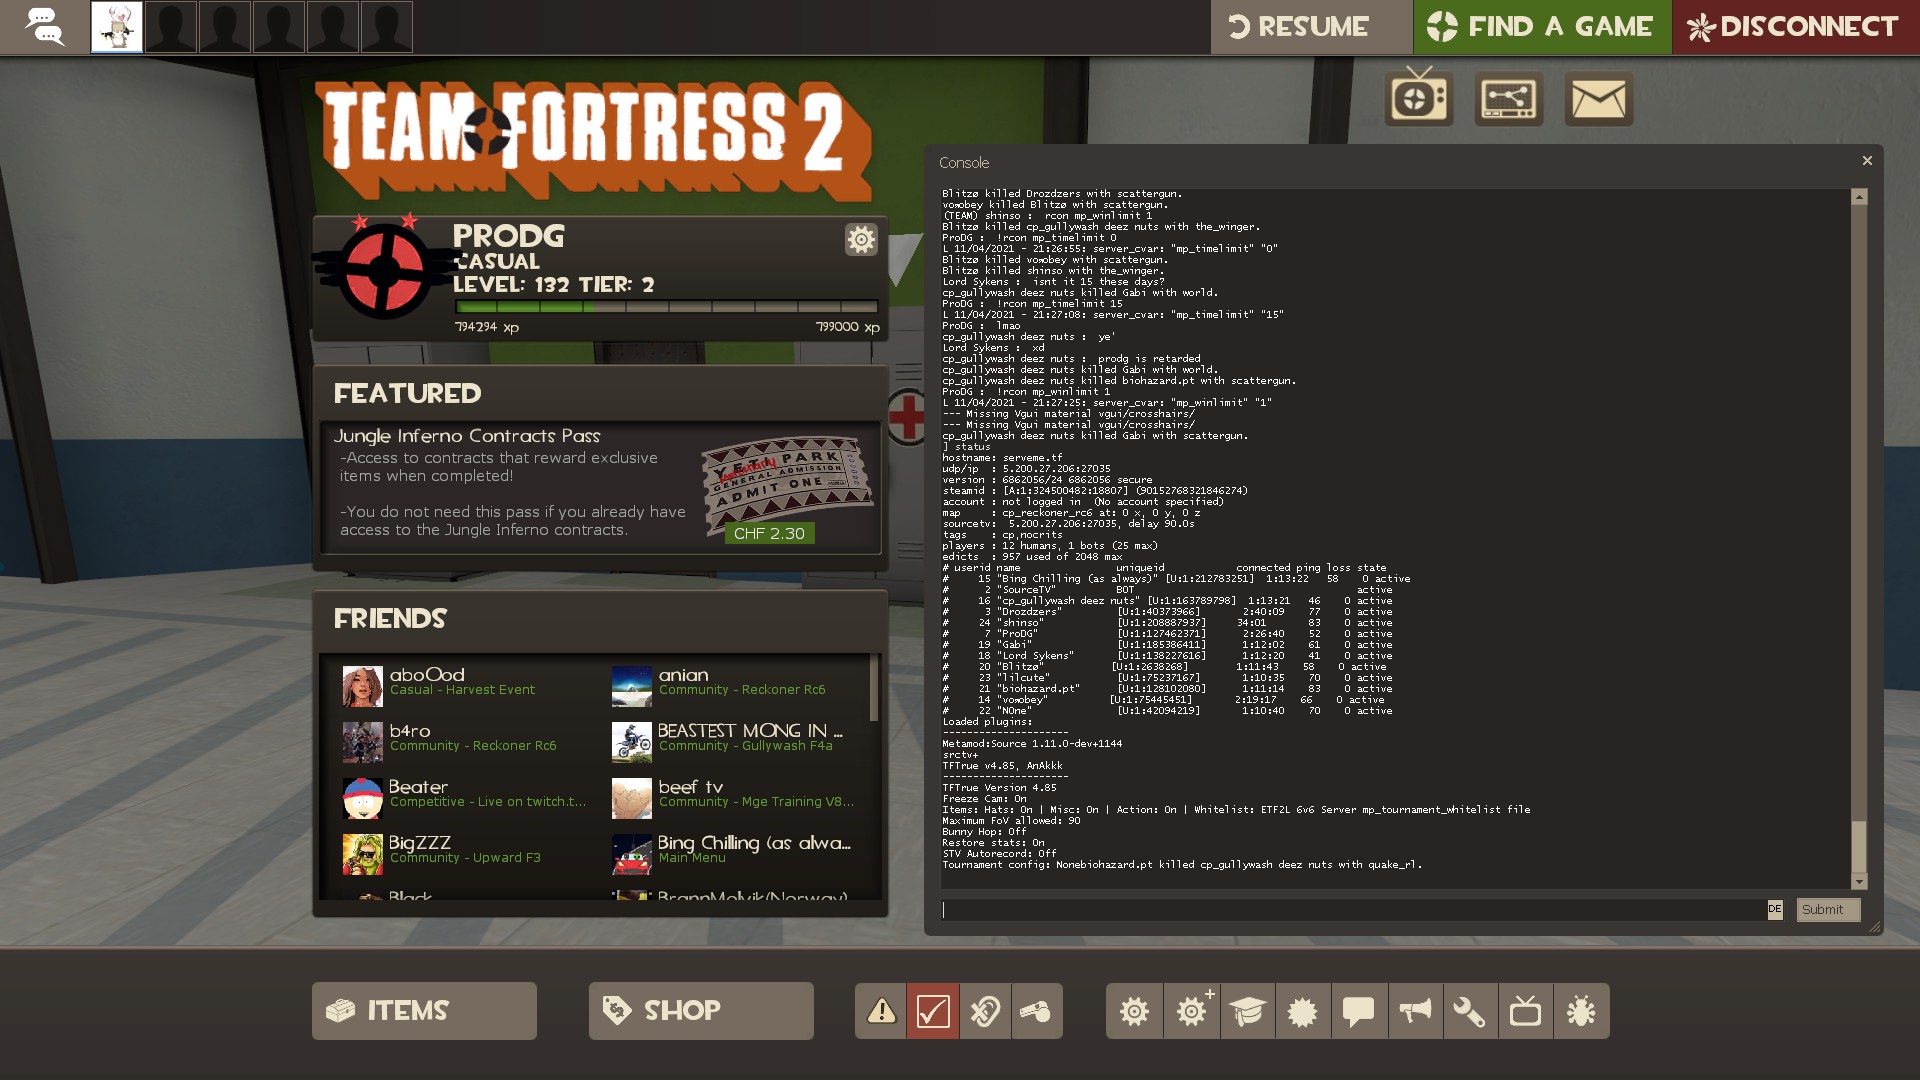The height and width of the screenshot is (1080, 1920).
Task: Click the "biohazard.pt" status row in console
Action: 1167,689
